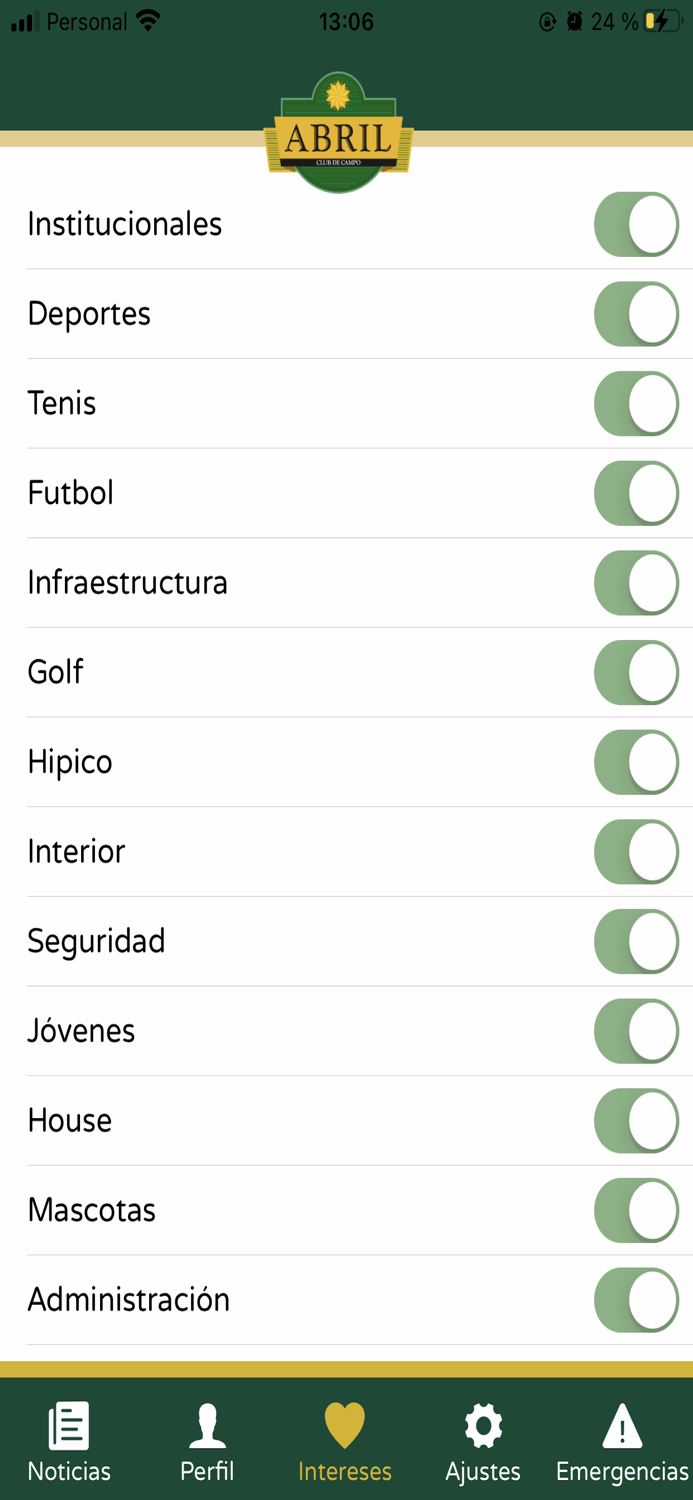693x1500 pixels.
Task: Toggle the Seguridad switch
Action: point(636,941)
